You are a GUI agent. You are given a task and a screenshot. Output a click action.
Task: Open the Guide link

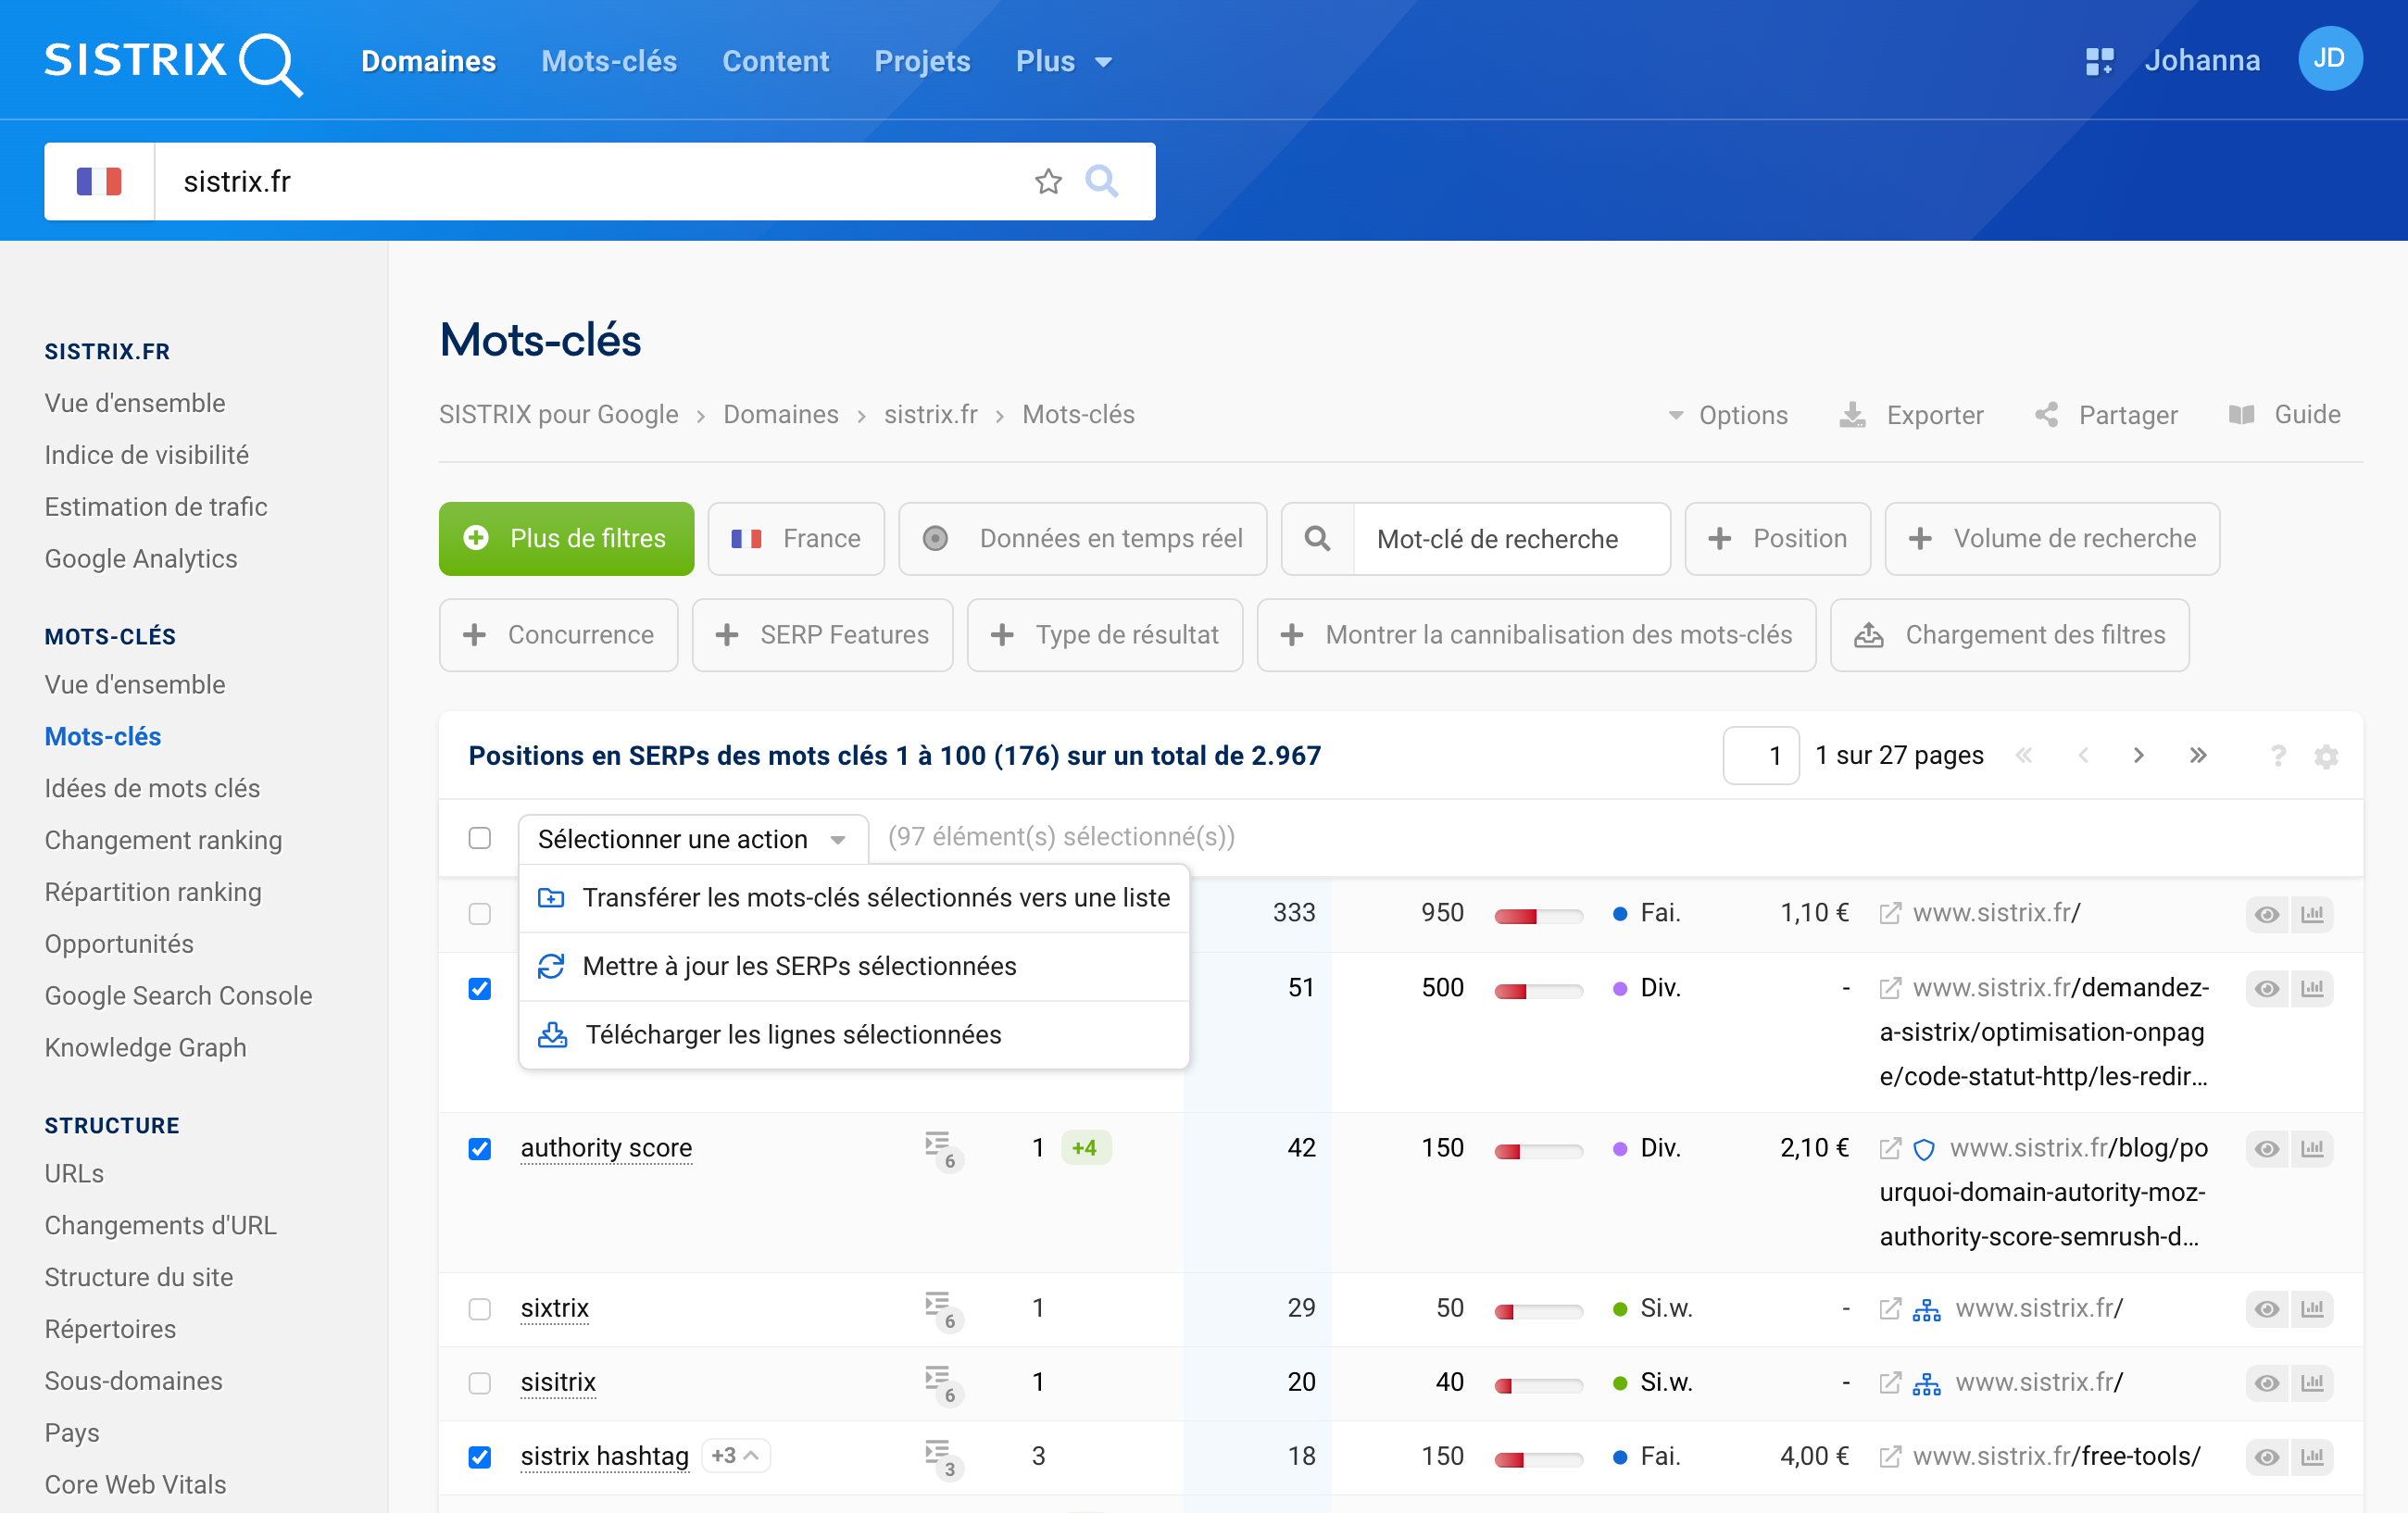click(2284, 415)
